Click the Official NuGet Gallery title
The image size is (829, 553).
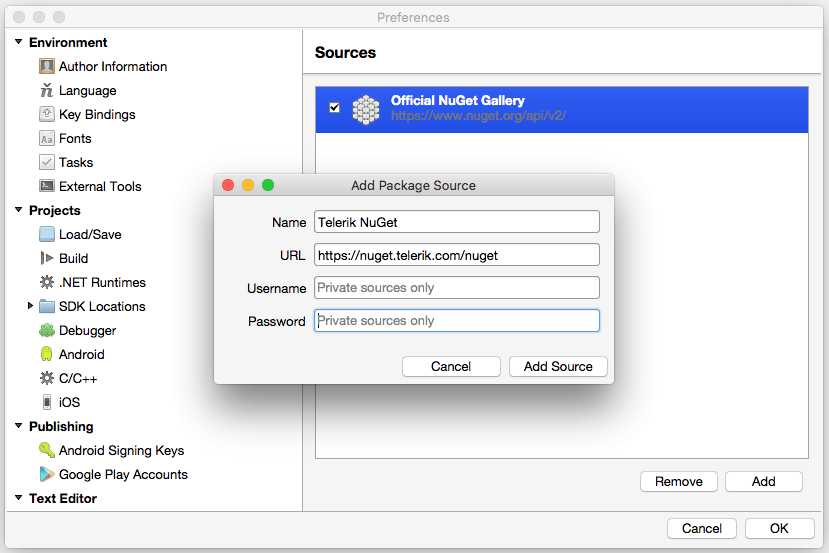(457, 100)
